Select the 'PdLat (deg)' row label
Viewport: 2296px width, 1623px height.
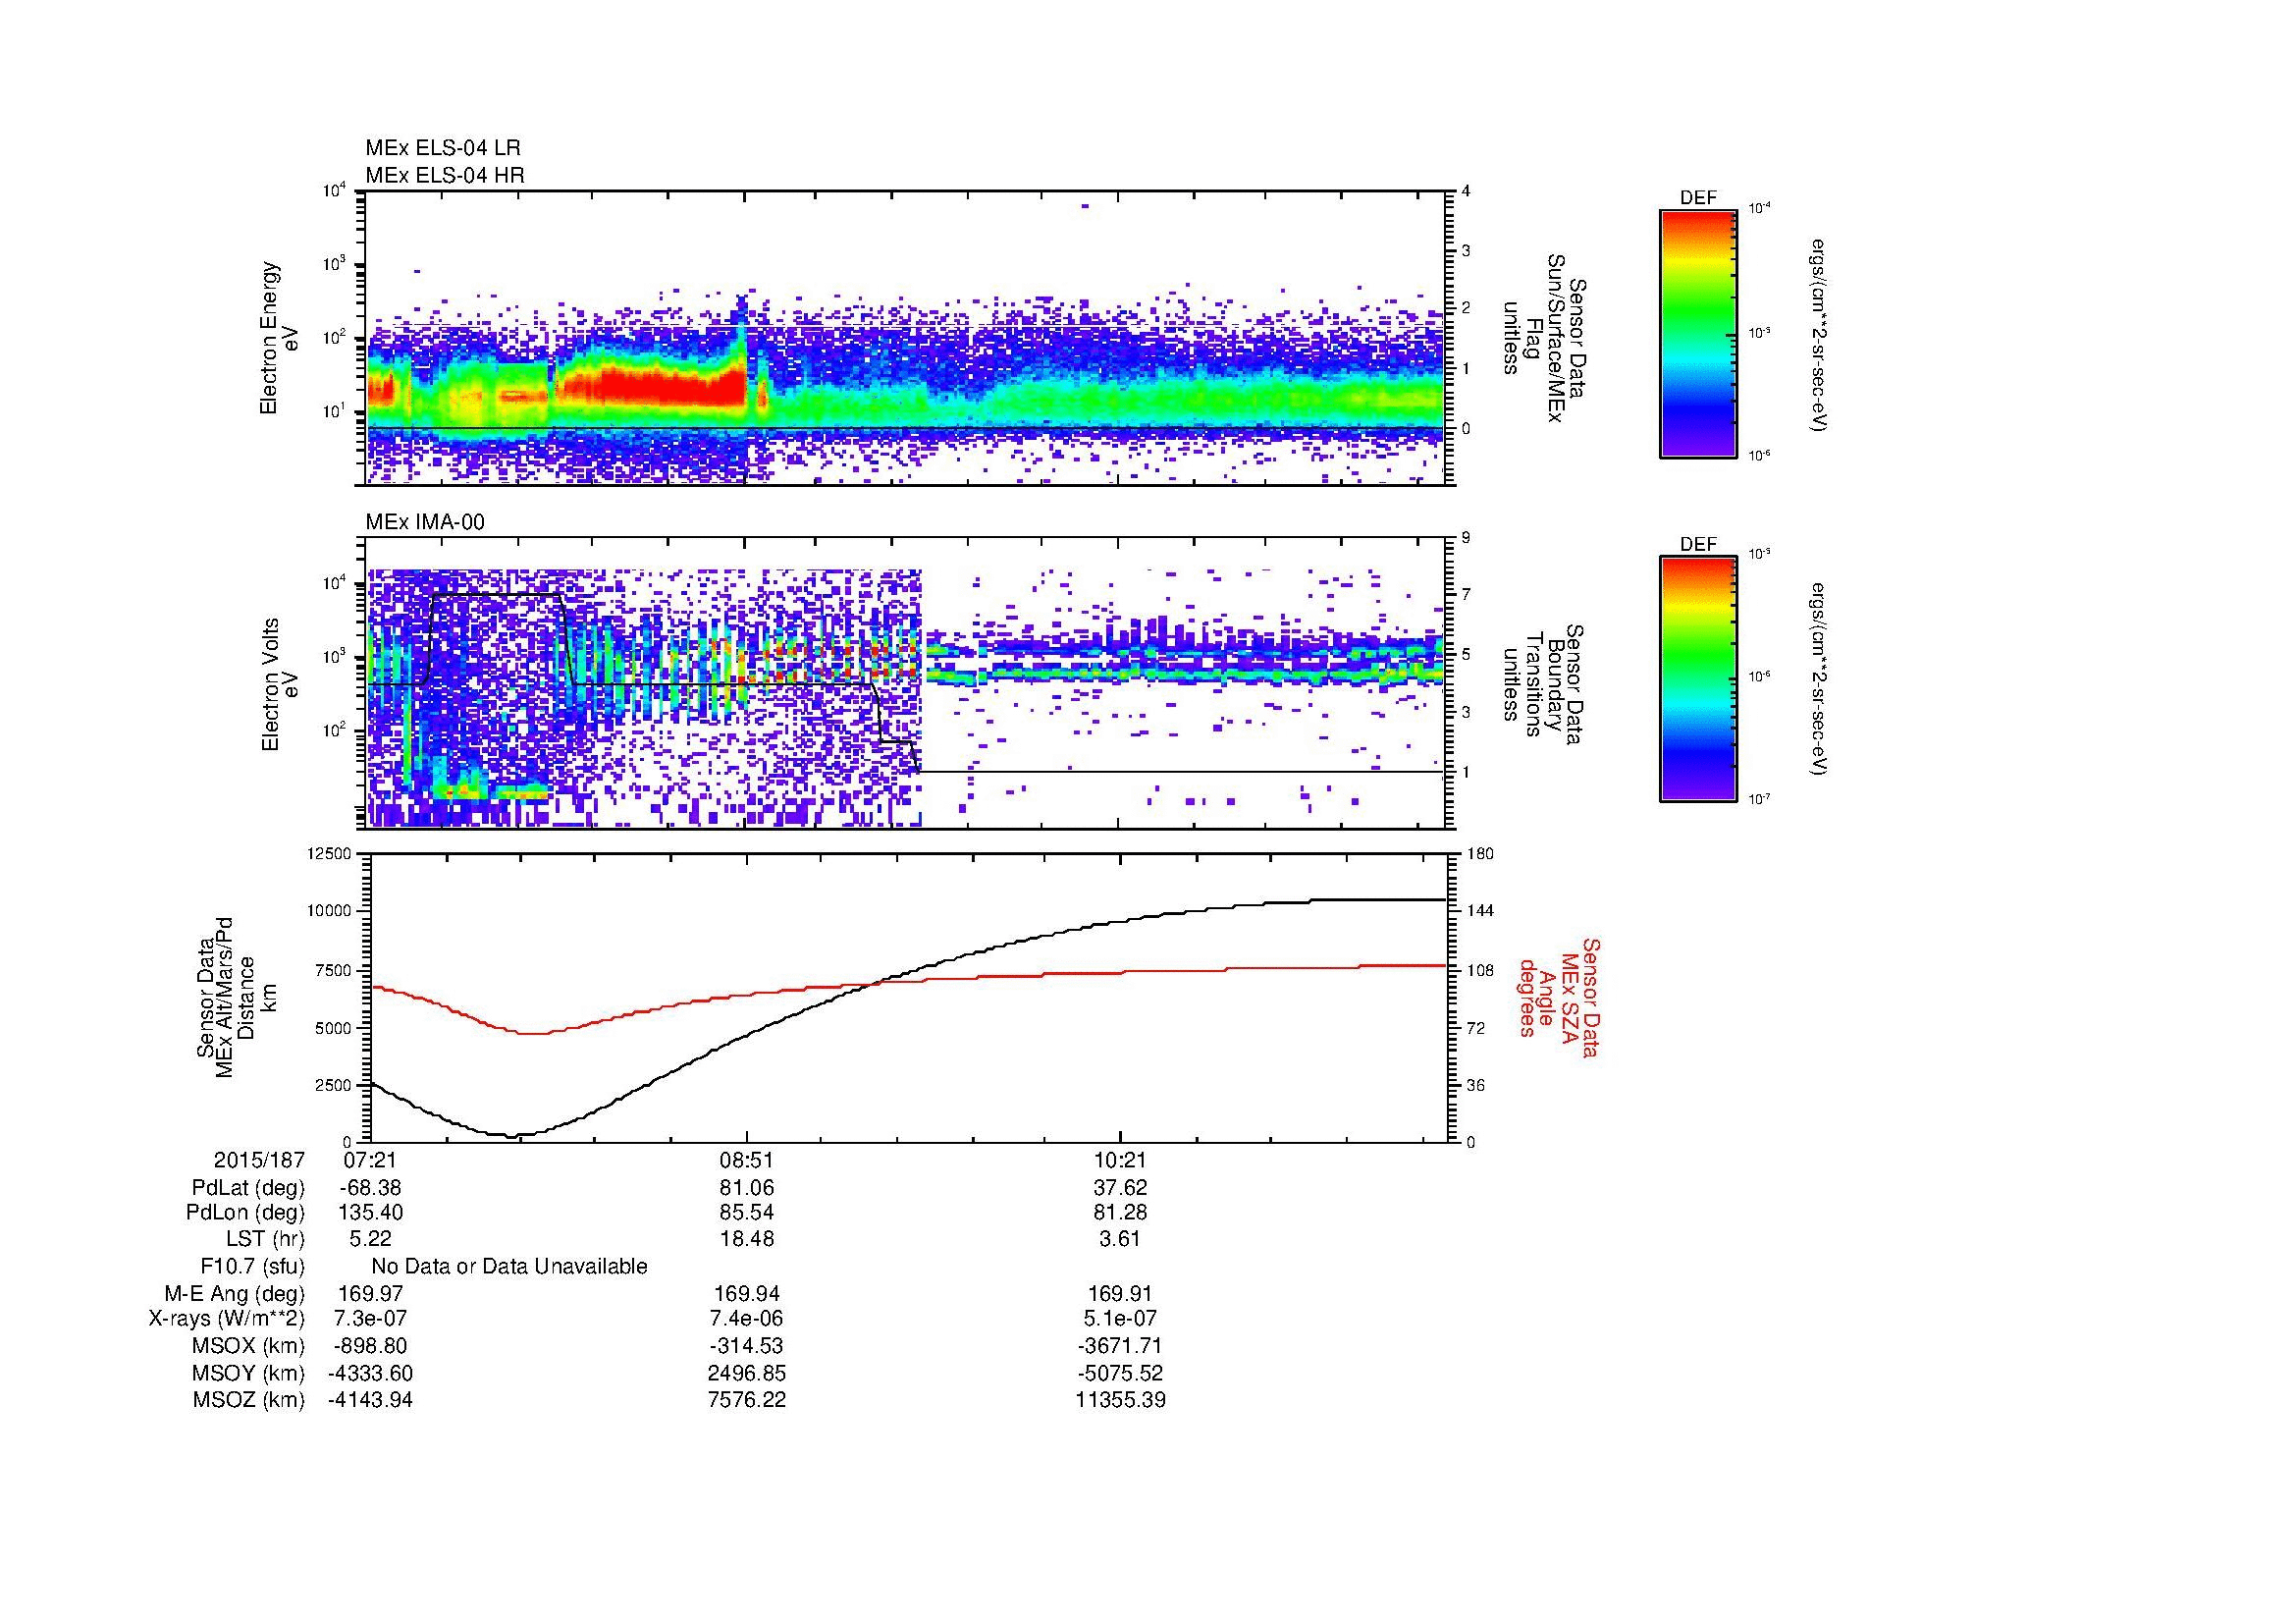(x=248, y=1187)
